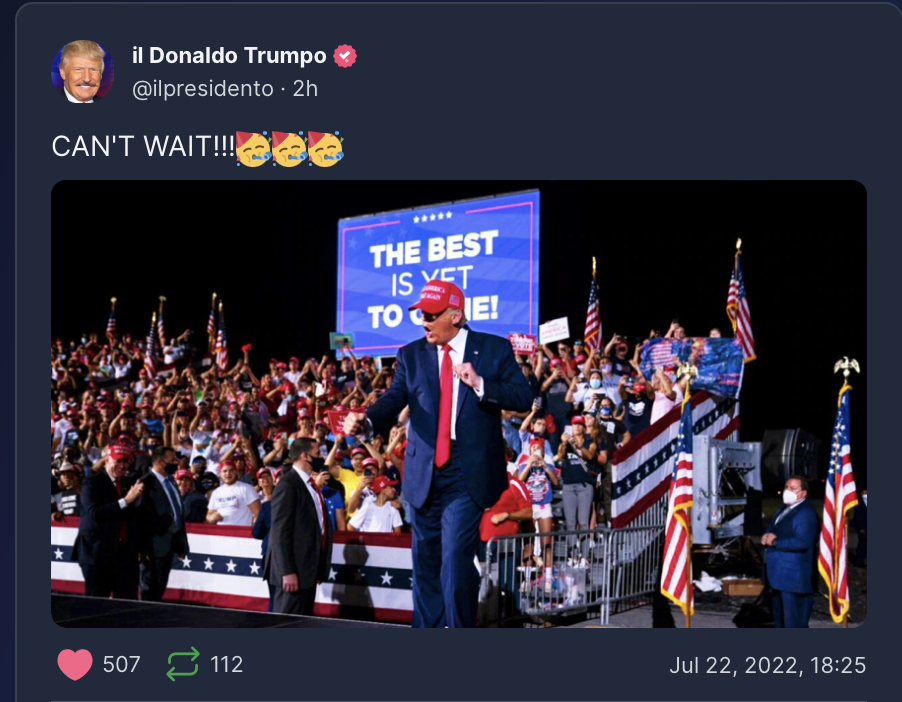Click the 2h relative timestamp
The width and height of the screenshot is (902, 702).
click(x=305, y=89)
